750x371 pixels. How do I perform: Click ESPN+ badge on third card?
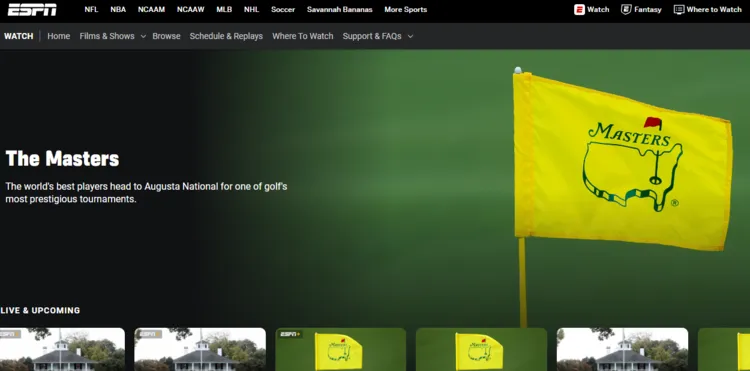(291, 334)
